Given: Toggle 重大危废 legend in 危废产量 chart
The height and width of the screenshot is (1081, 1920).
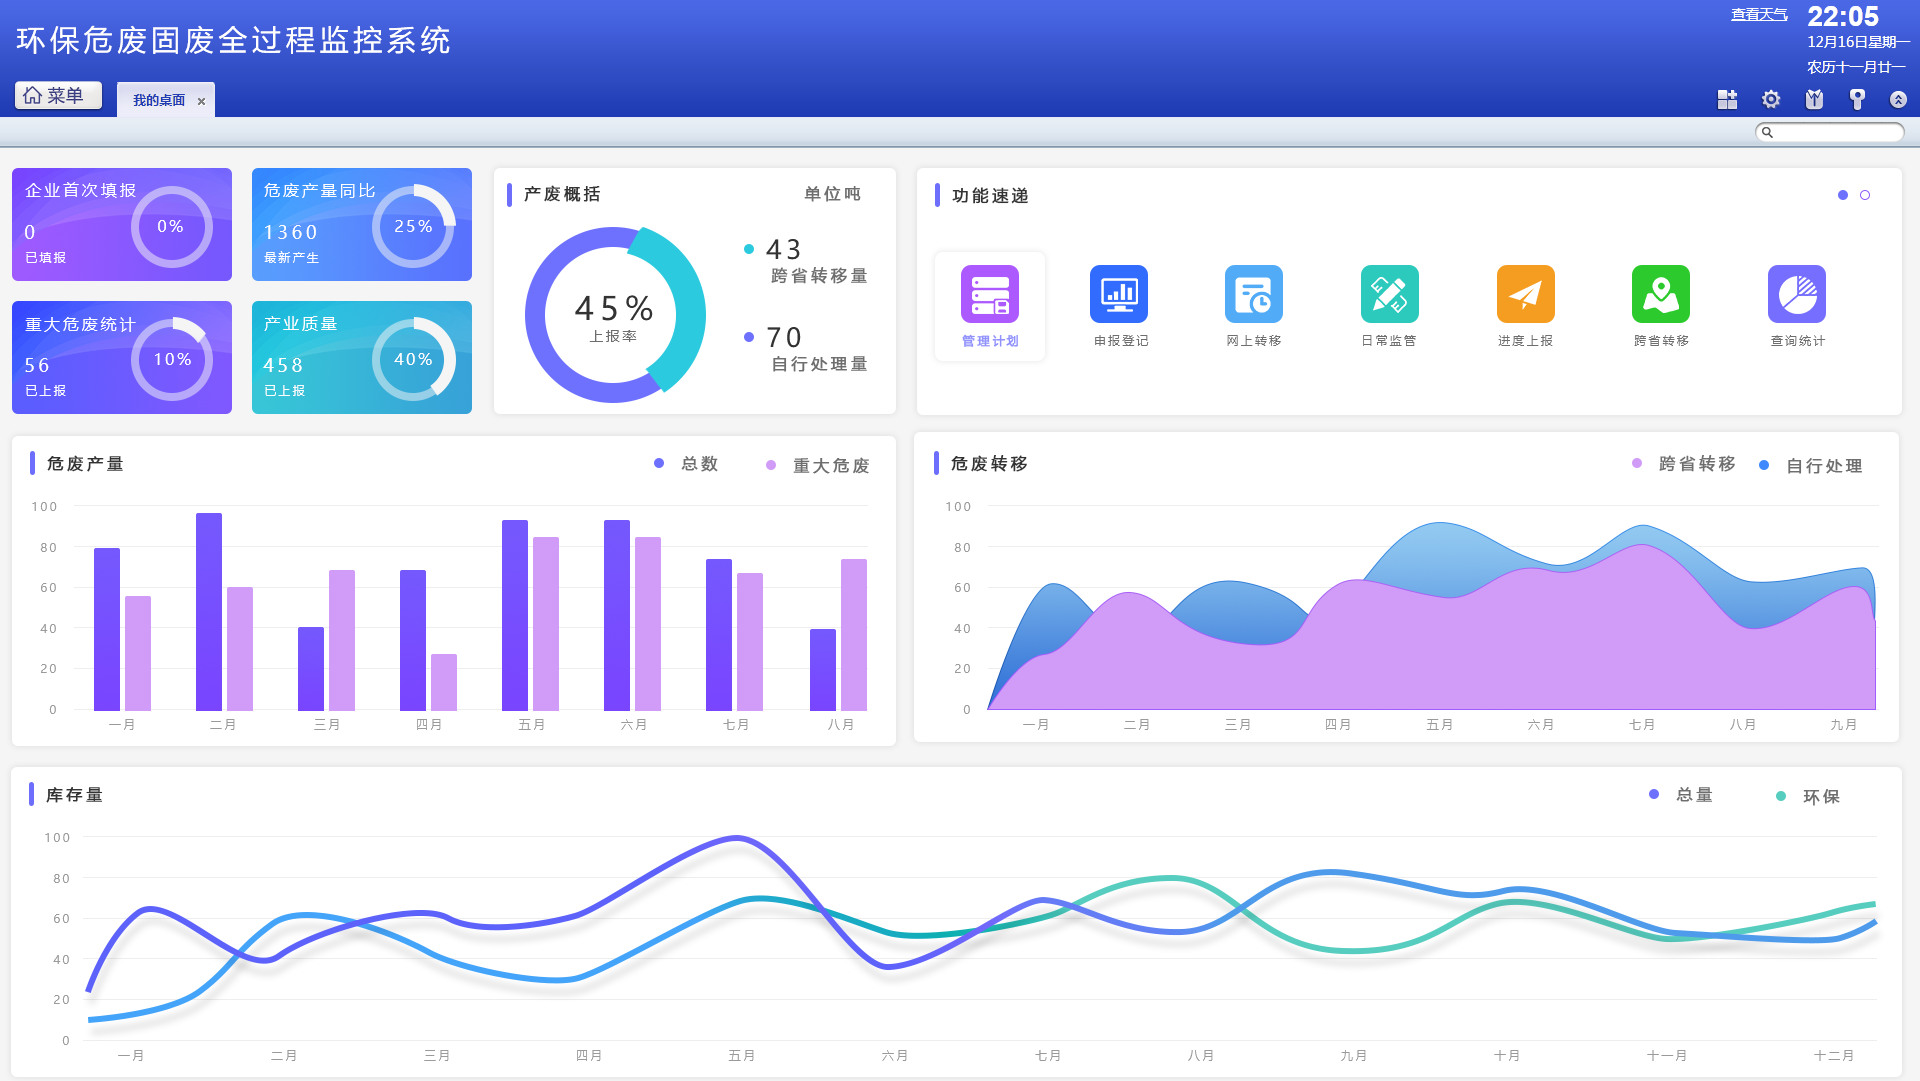Looking at the screenshot, I should click(818, 465).
